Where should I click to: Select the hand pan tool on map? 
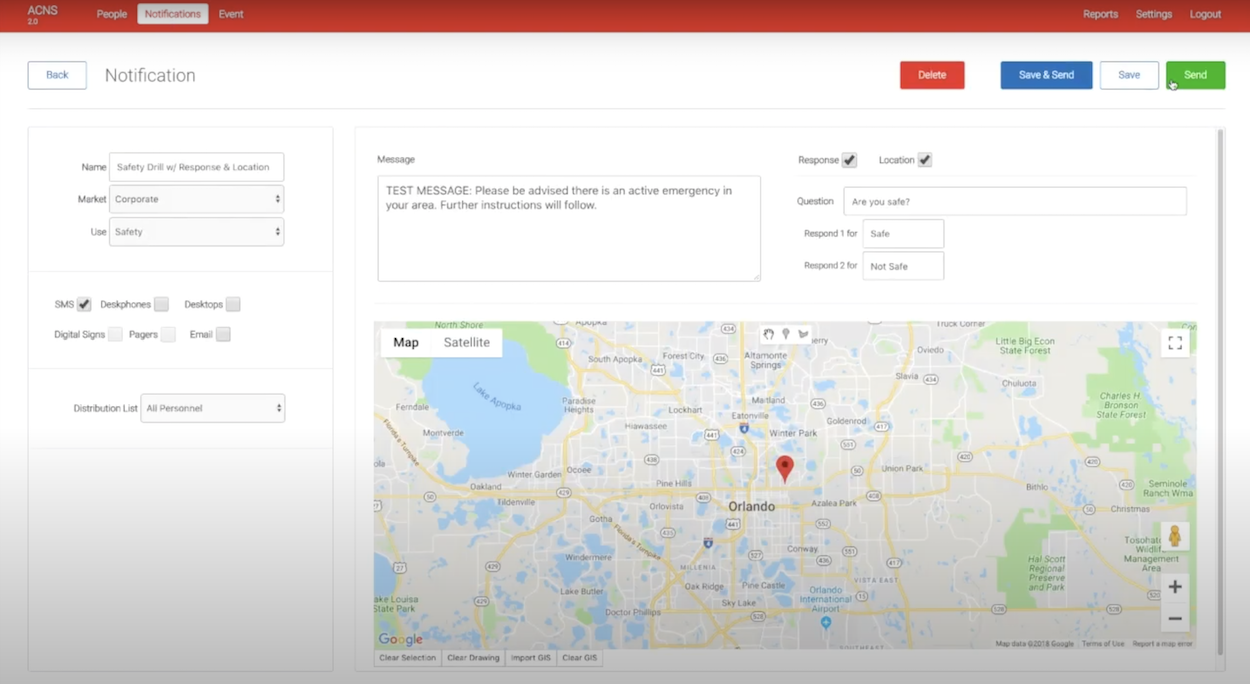769,334
